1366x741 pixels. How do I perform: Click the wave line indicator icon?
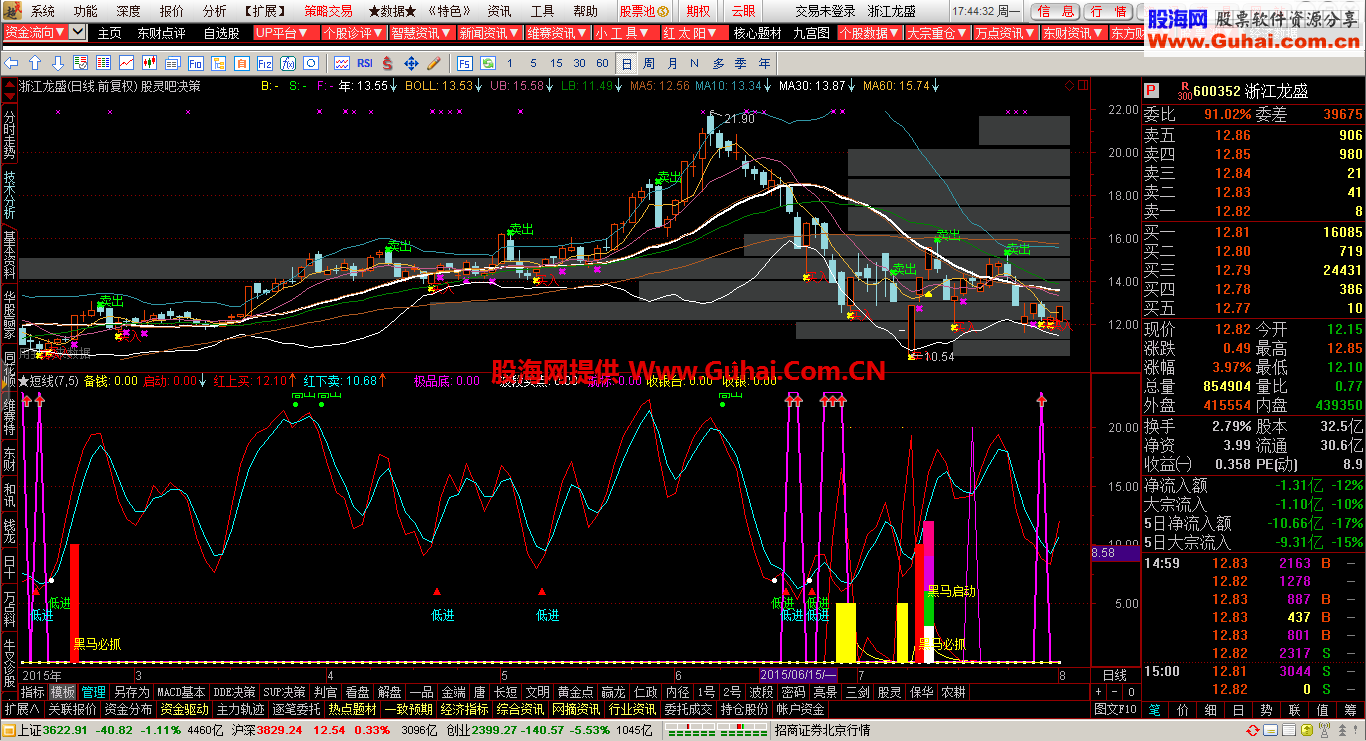(342, 62)
